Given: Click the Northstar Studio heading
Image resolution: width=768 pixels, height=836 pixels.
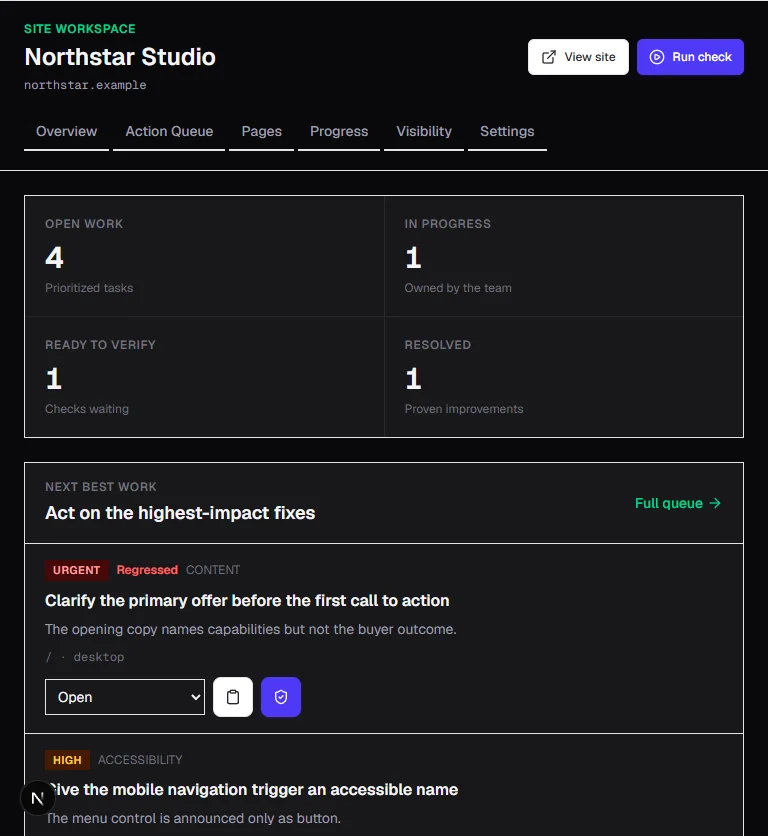Looking at the screenshot, I should (x=120, y=57).
